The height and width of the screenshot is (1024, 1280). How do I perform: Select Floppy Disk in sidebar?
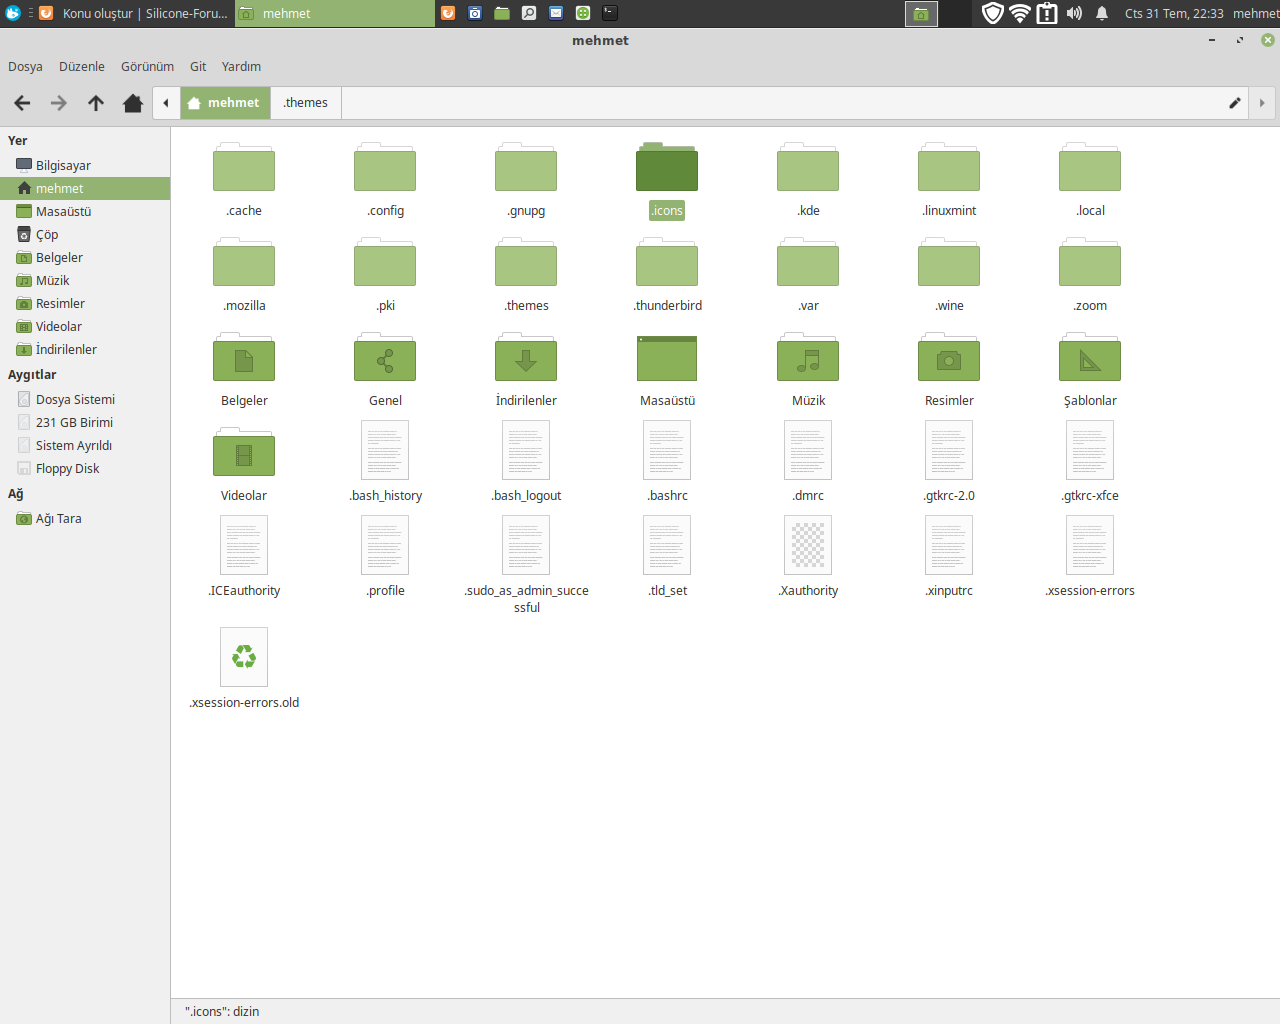85,468
